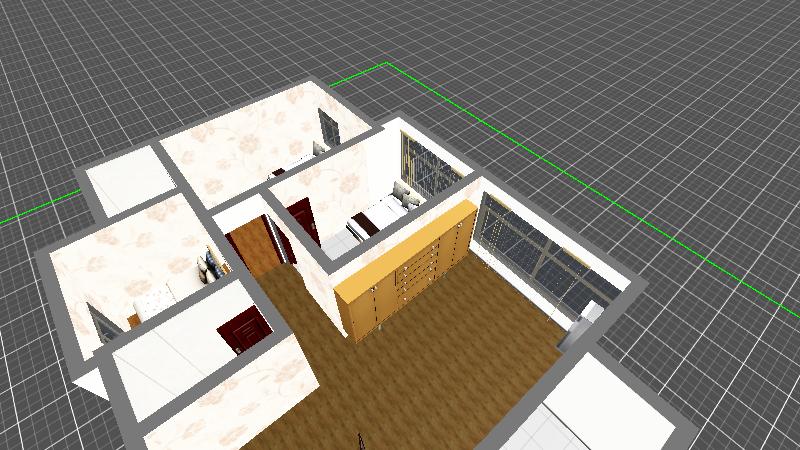Image resolution: width=800 pixels, height=450 pixels.
Task: Select the dark red door in the lower-left room
Action: pos(244,330)
